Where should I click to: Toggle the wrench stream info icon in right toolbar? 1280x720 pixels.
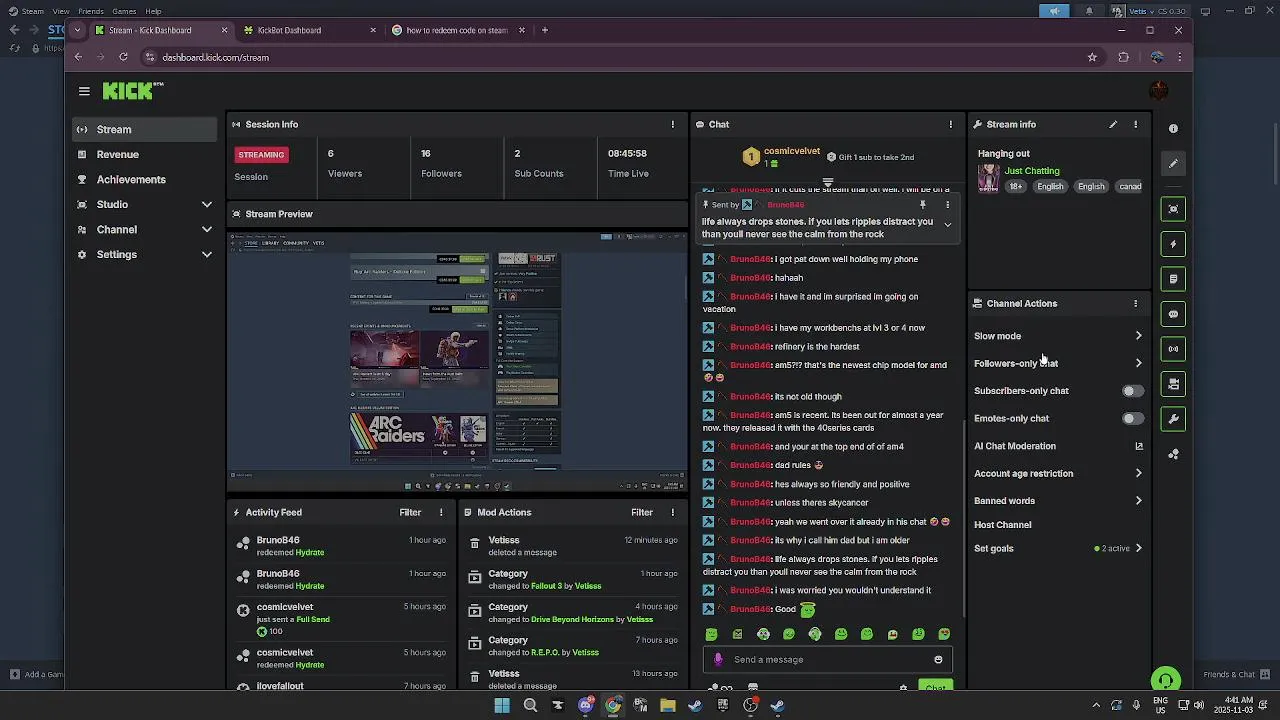(x=1173, y=419)
